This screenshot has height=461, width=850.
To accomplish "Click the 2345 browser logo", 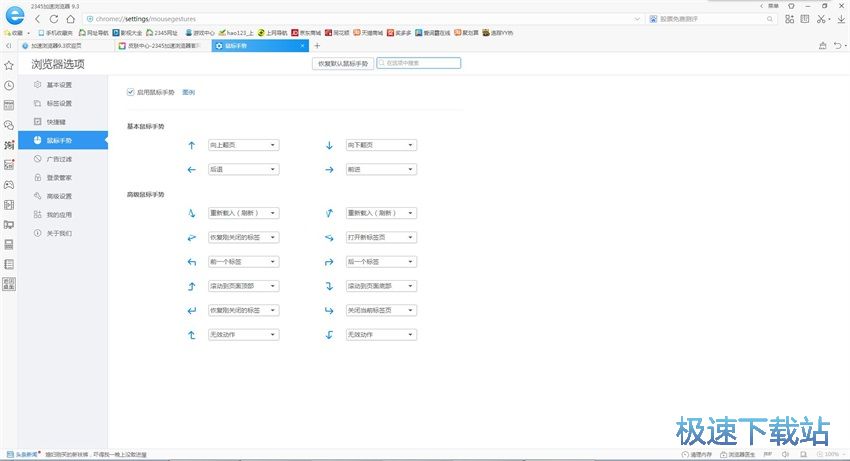I will [15, 15].
